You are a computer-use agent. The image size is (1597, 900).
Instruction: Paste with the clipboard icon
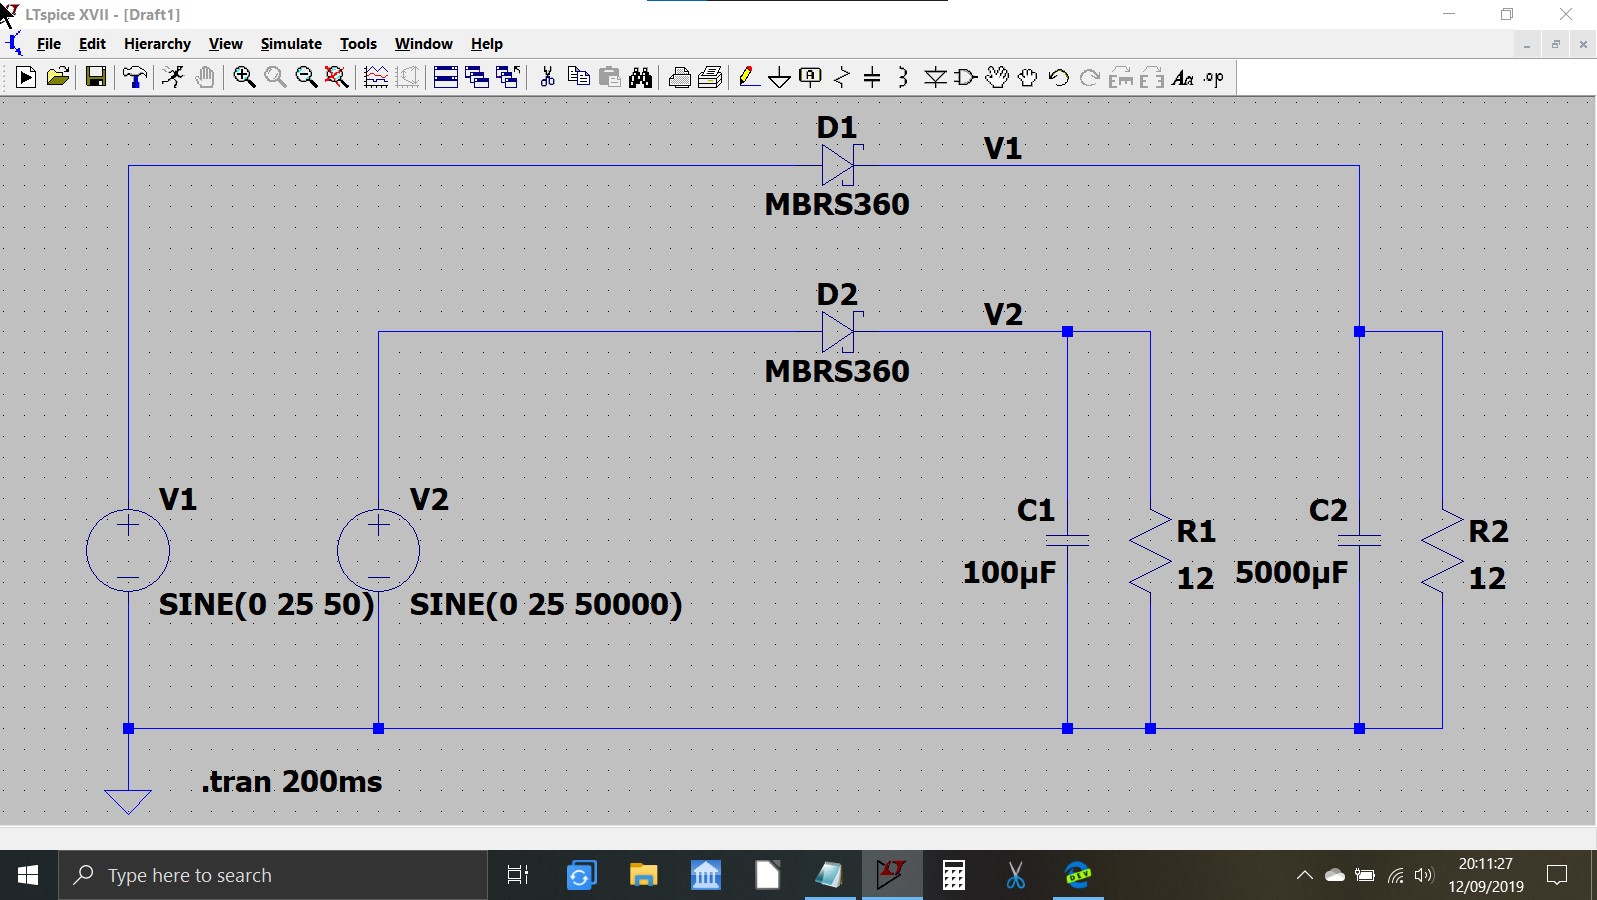610,77
